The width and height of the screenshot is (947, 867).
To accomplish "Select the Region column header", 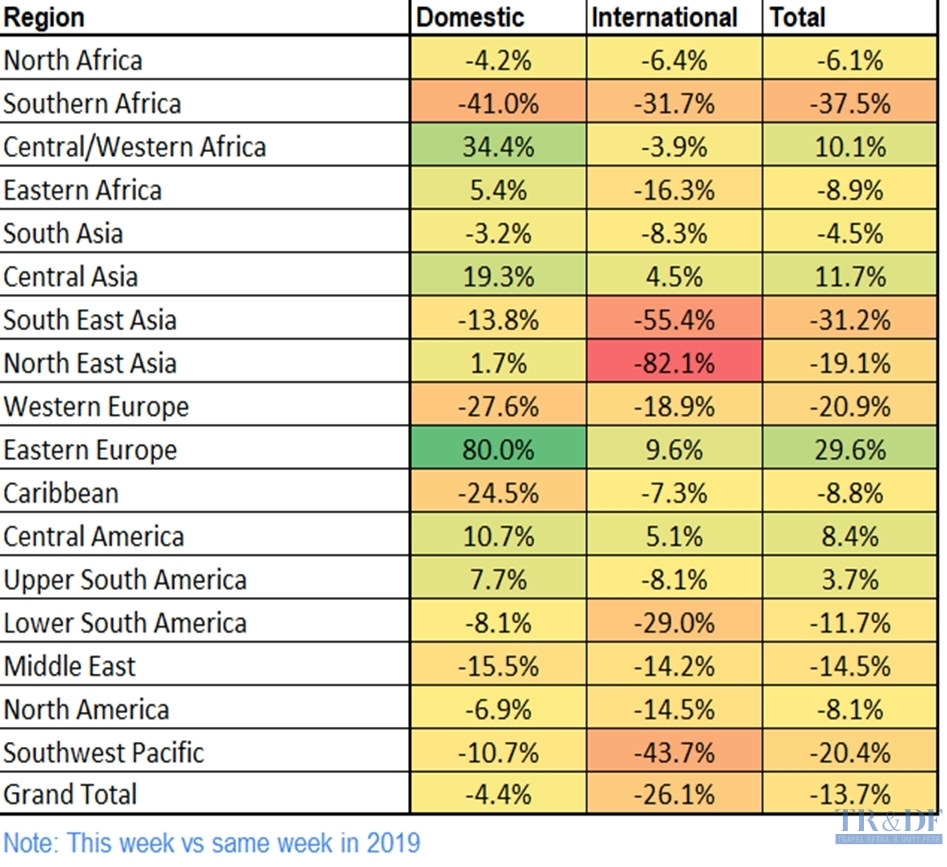I will (45, 17).
